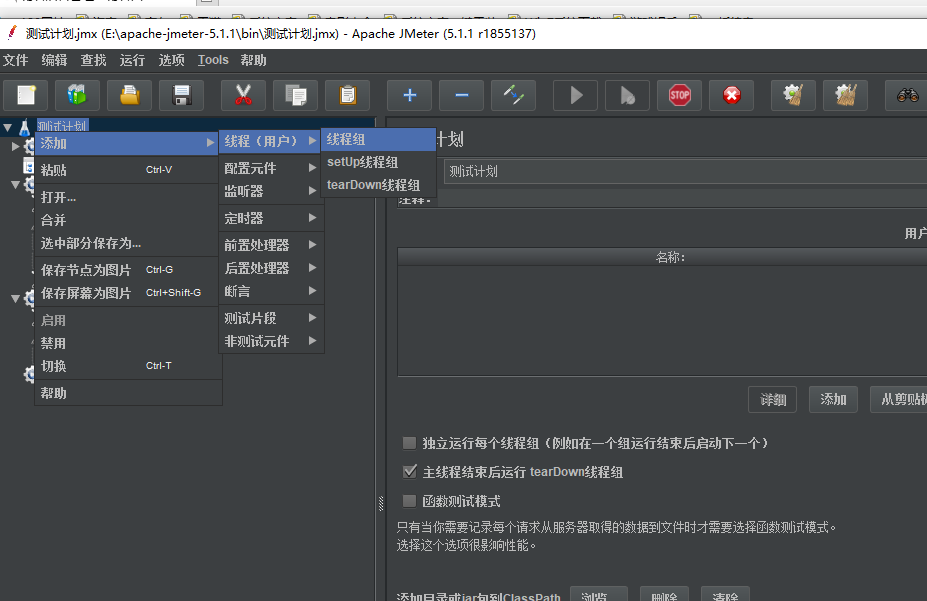Choose 切换 in the context menu

(127, 366)
